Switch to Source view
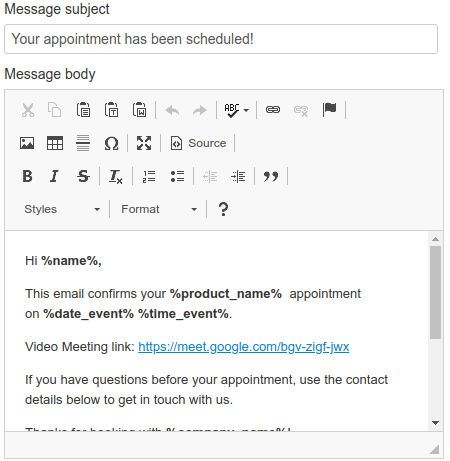This screenshot has width=450, height=461. [198, 143]
